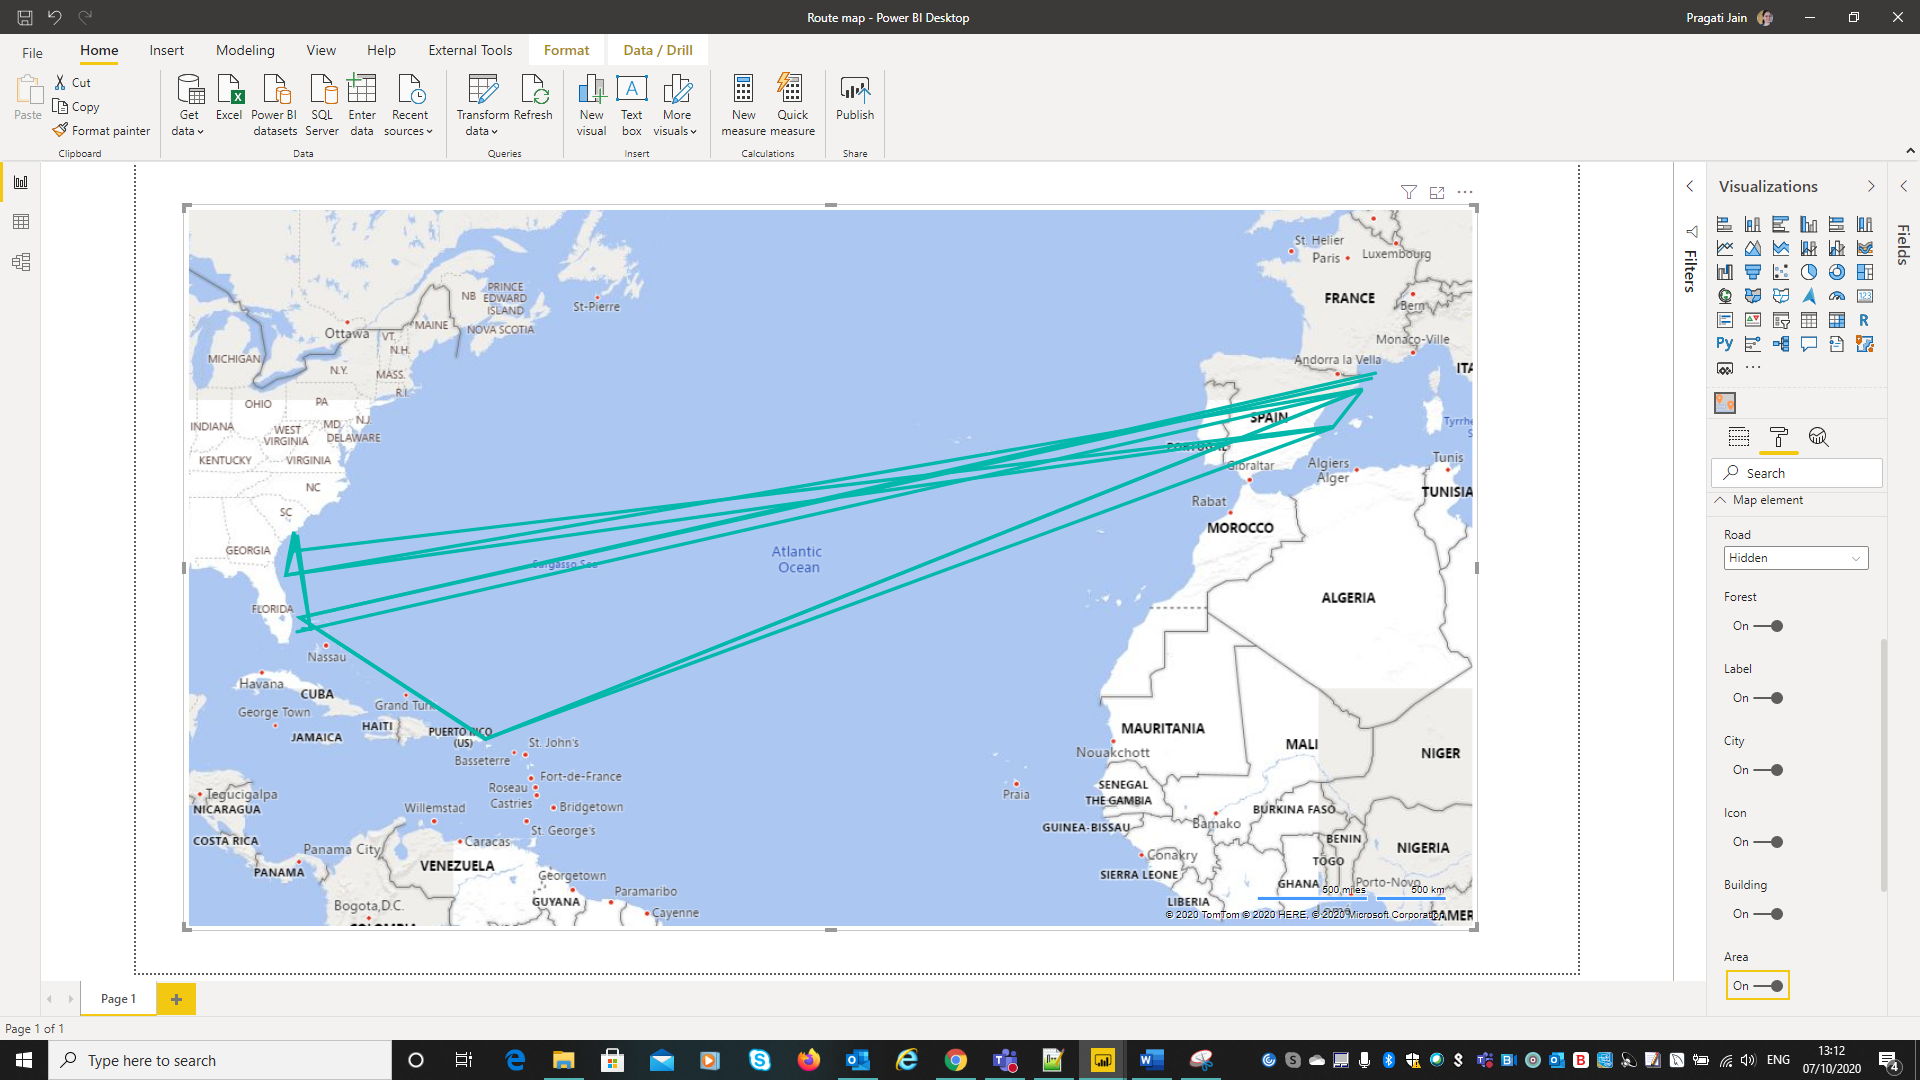Screen dimensions: 1920x1080
Task: Open the More visuals dropdown
Action: click(x=676, y=105)
